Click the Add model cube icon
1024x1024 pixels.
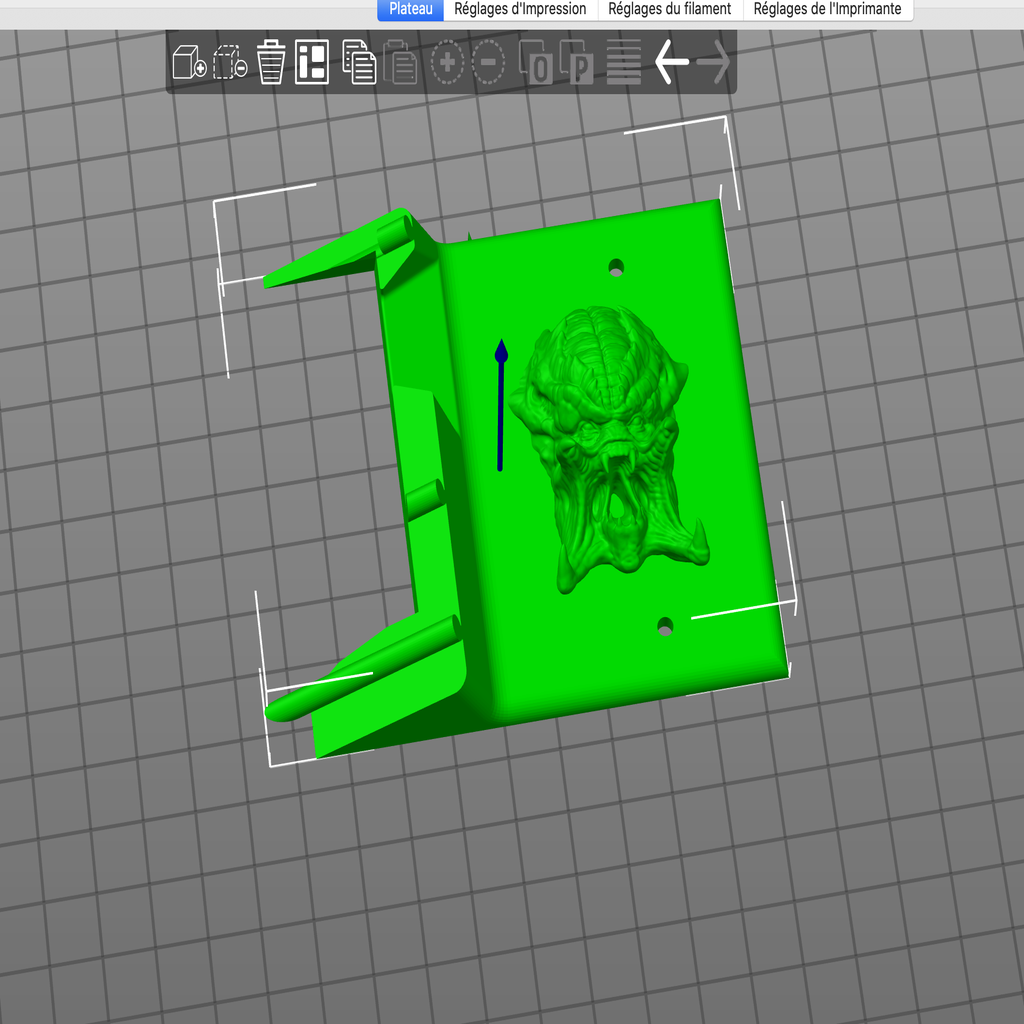click(189, 62)
